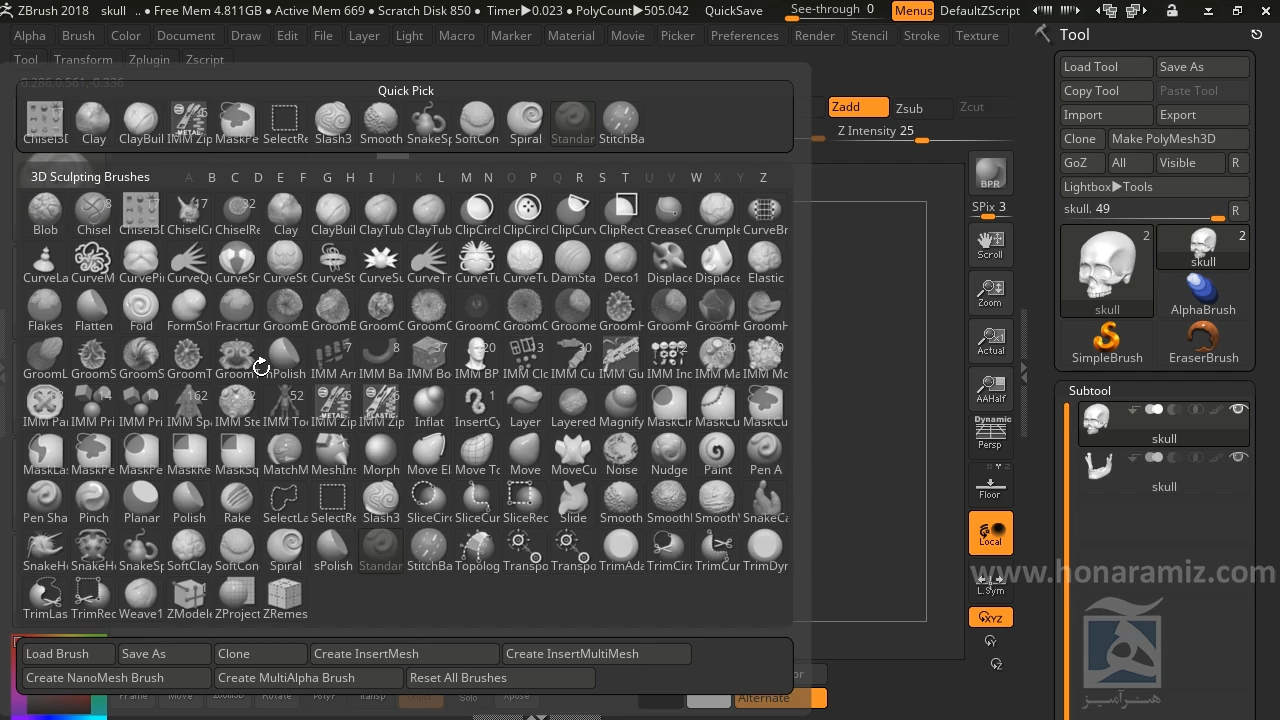Select the Blob sculpting brush
Screen dimensions: 1280x720
point(45,215)
